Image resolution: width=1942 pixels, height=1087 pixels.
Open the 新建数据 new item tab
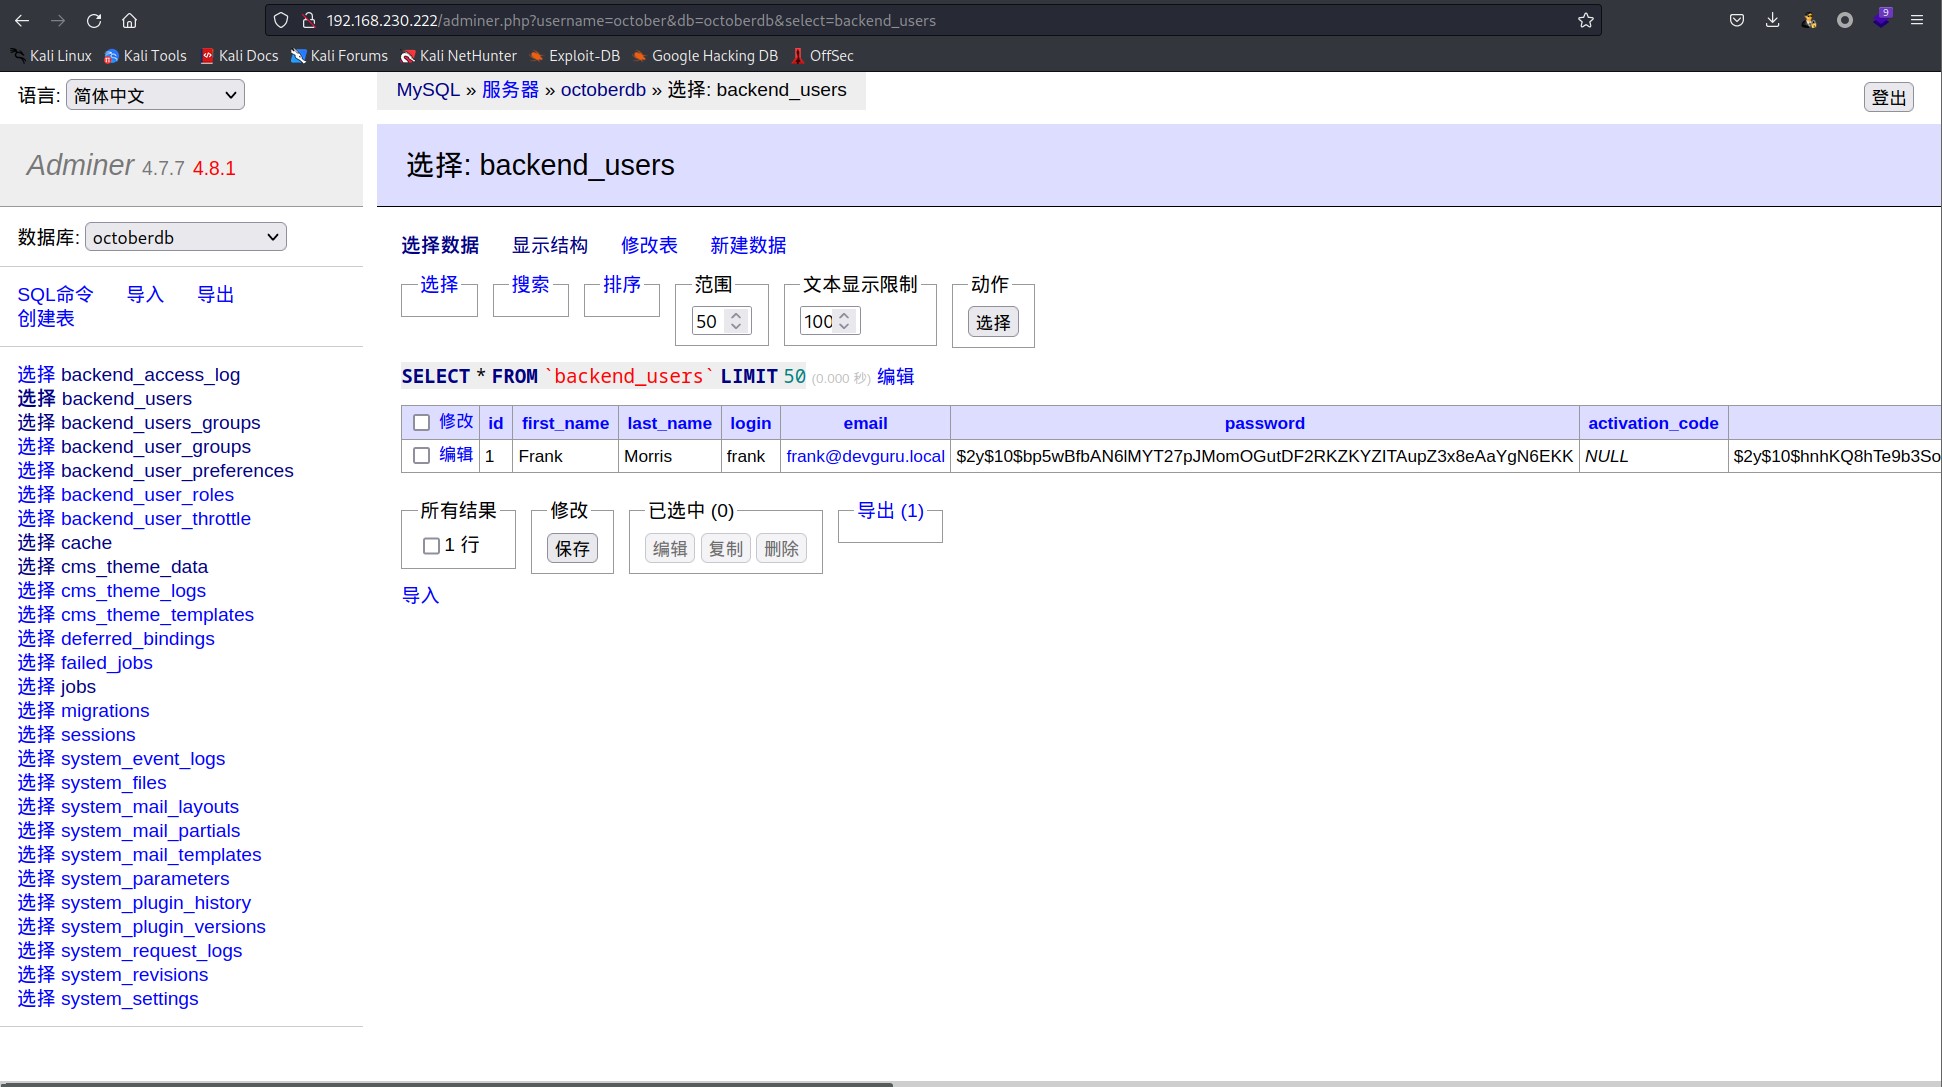click(x=748, y=246)
